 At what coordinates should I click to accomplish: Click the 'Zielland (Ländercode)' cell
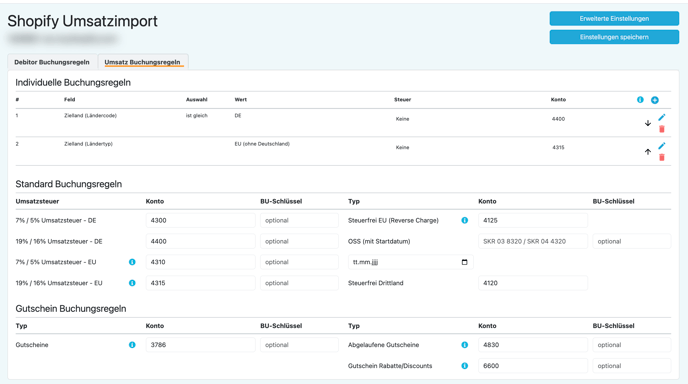[x=90, y=115]
